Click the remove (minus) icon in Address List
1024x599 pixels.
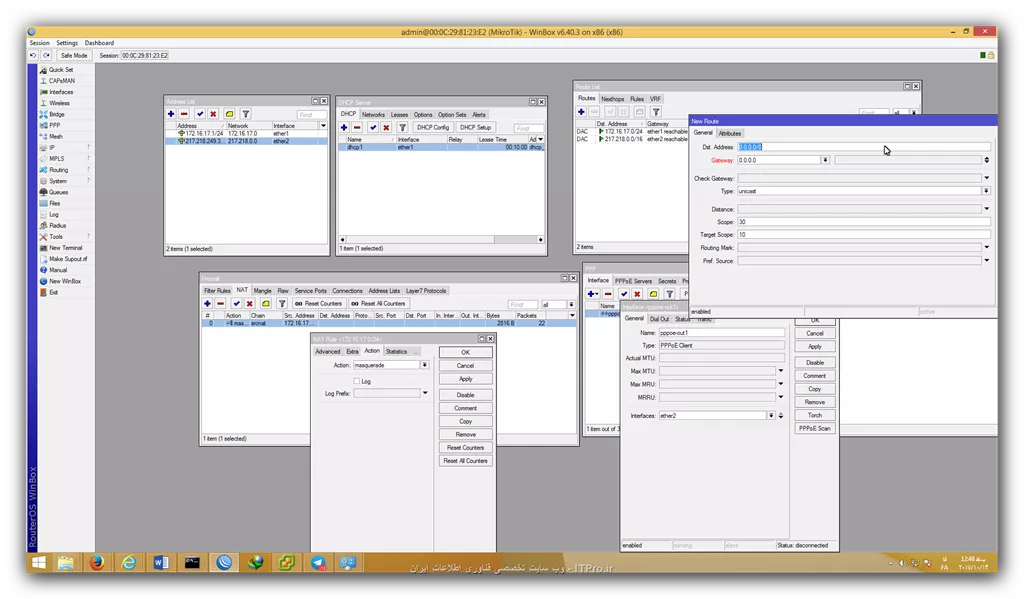pyautogui.click(x=184, y=114)
